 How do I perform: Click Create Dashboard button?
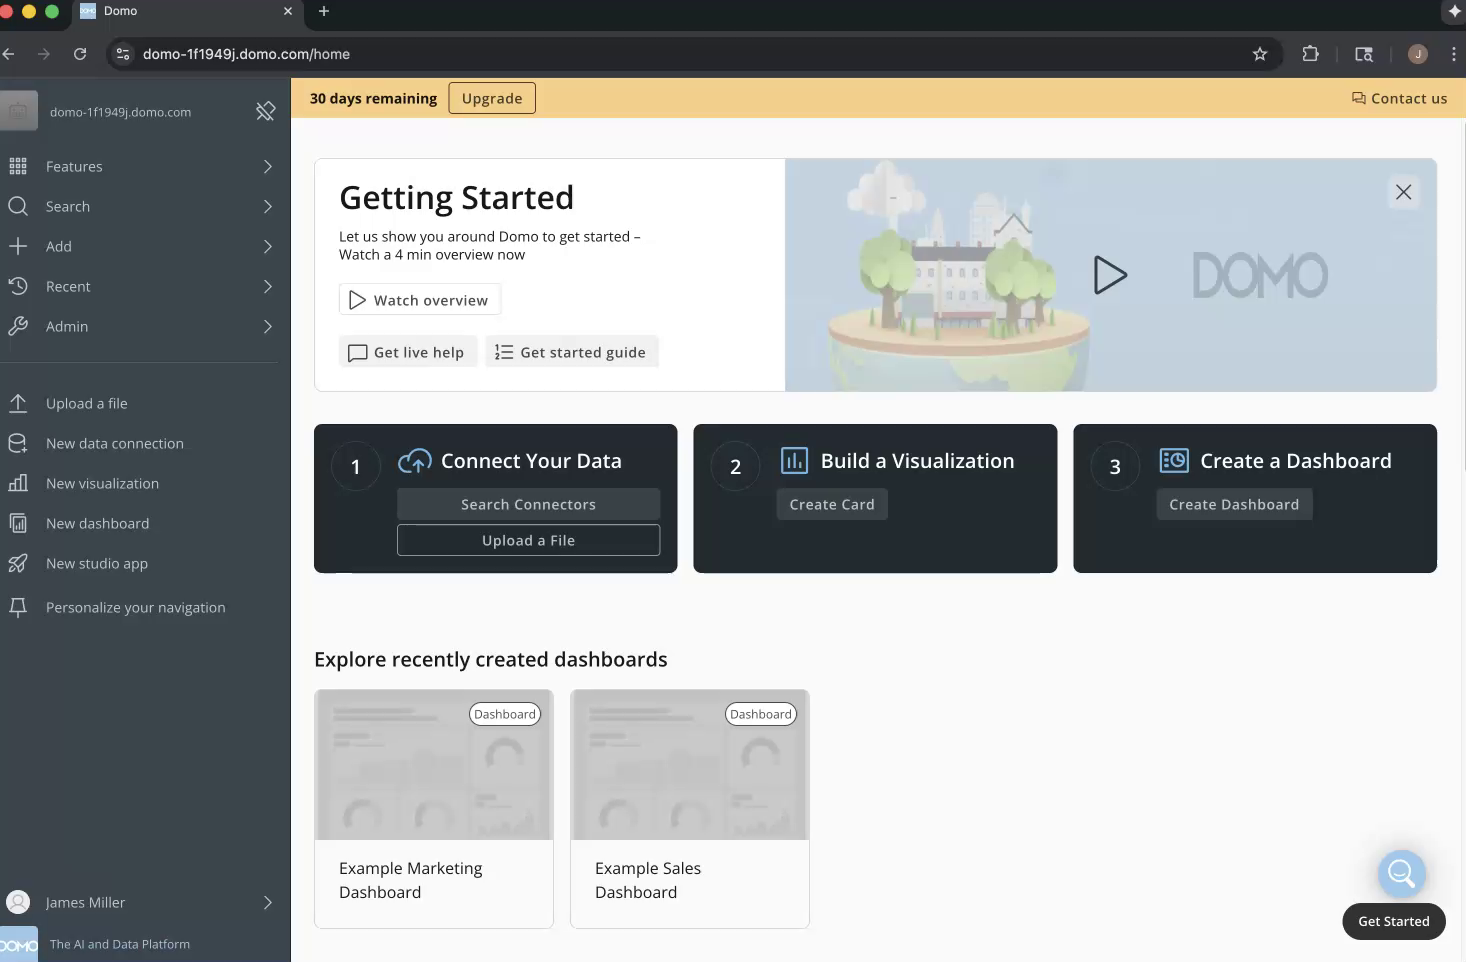[1234, 504]
